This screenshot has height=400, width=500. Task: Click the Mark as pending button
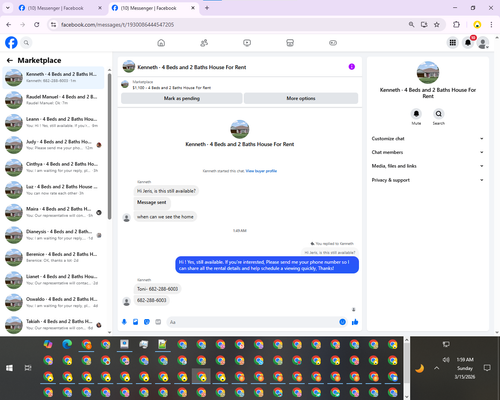(182, 98)
